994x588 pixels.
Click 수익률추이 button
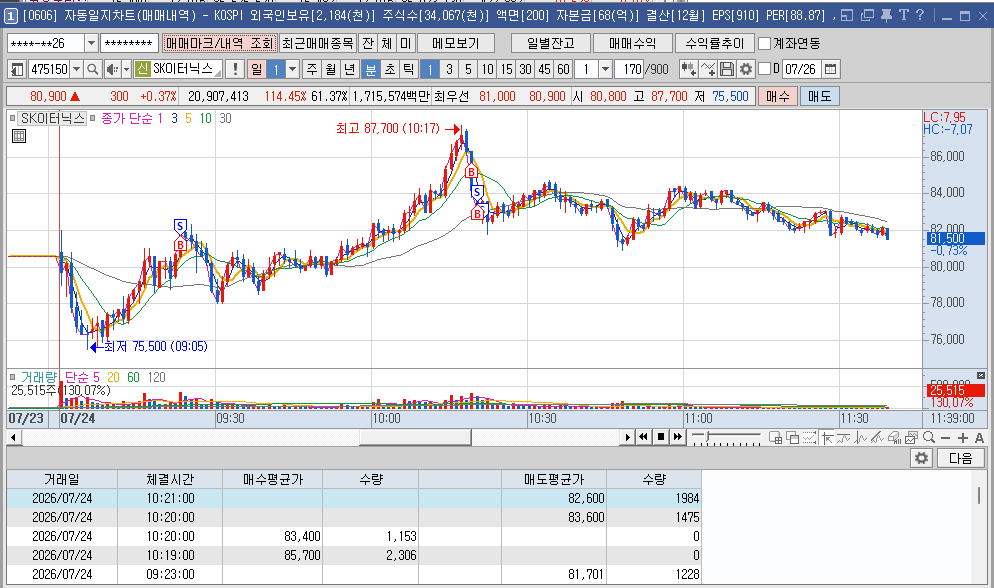[714, 43]
